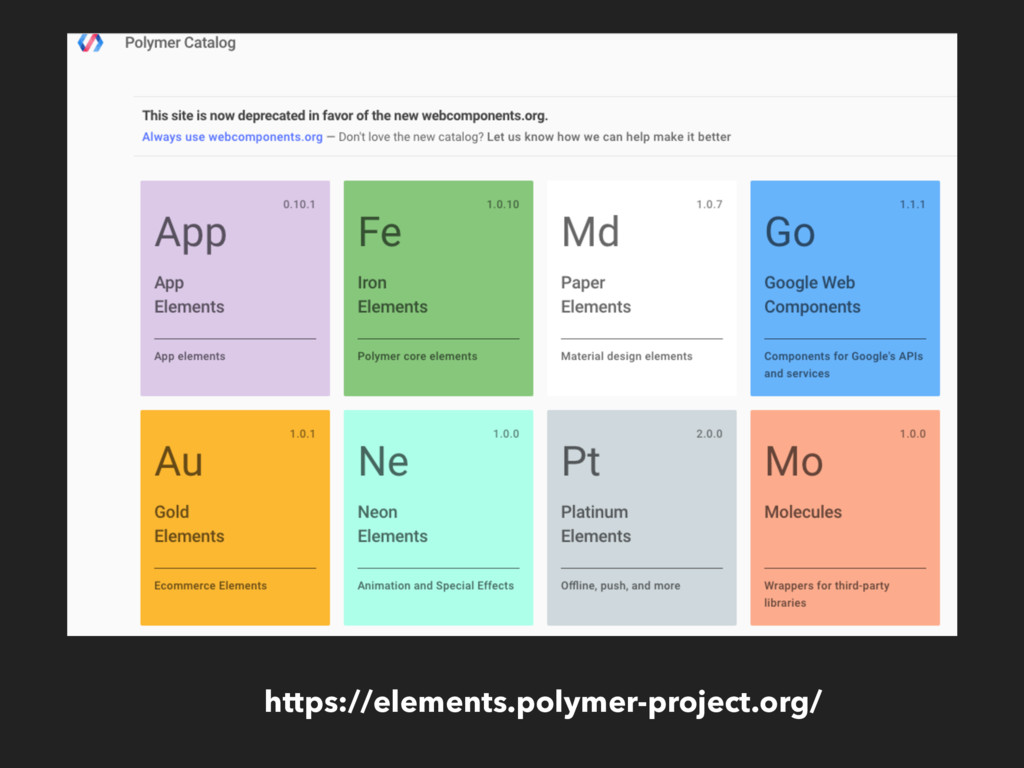Click the 'Material design elements' description
The width and height of the screenshot is (1024, 768).
pos(626,357)
